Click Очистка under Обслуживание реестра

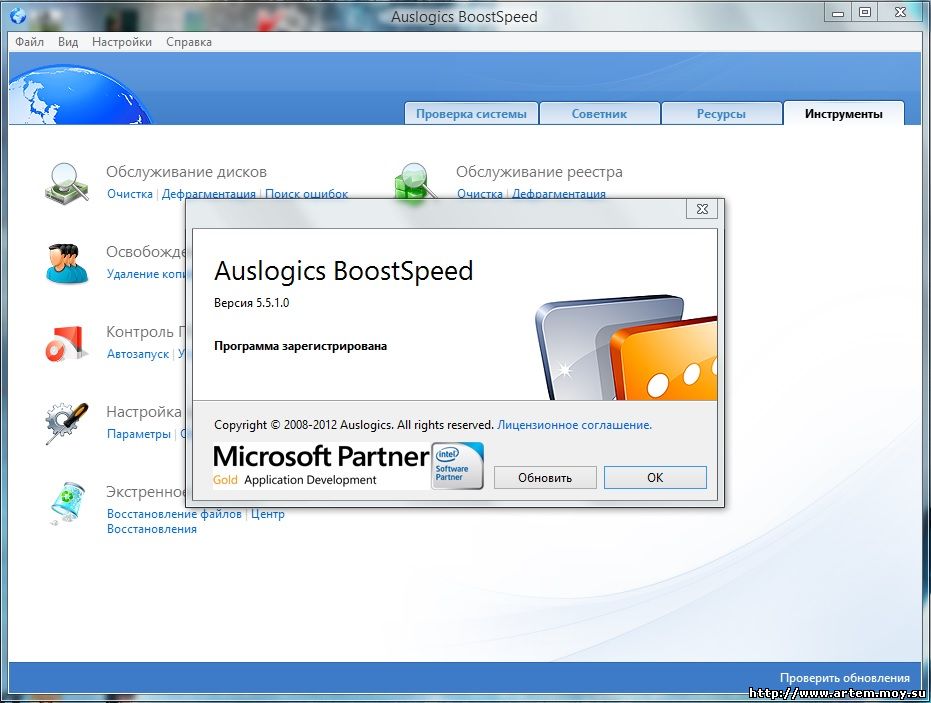(480, 194)
